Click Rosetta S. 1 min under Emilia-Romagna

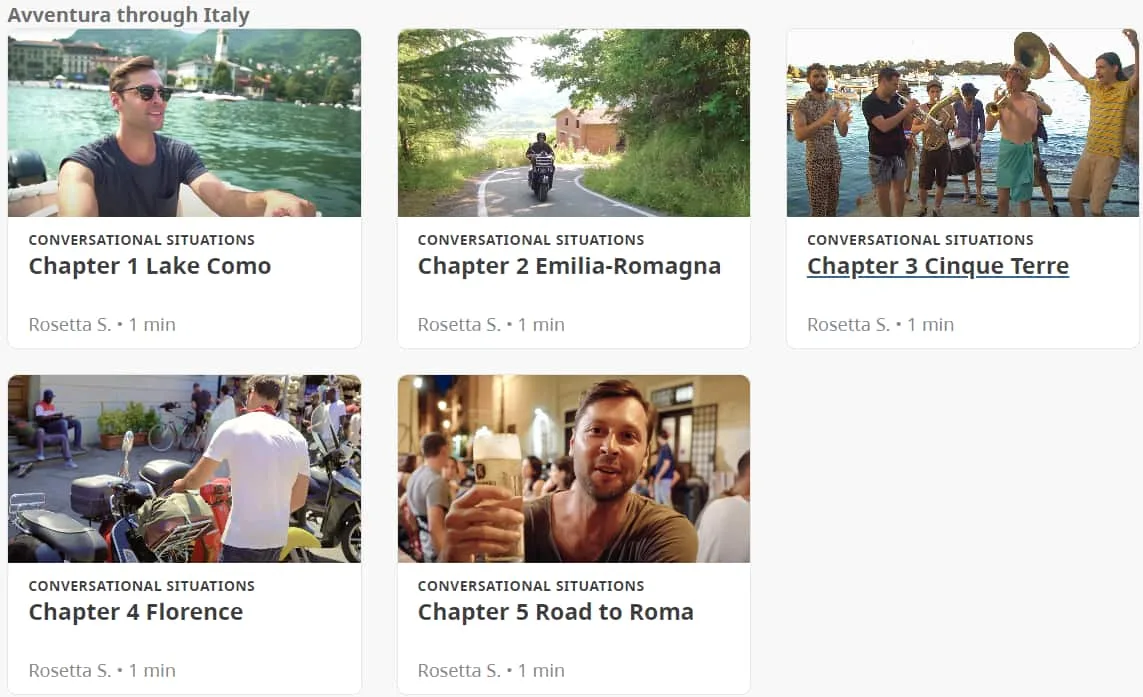(491, 324)
